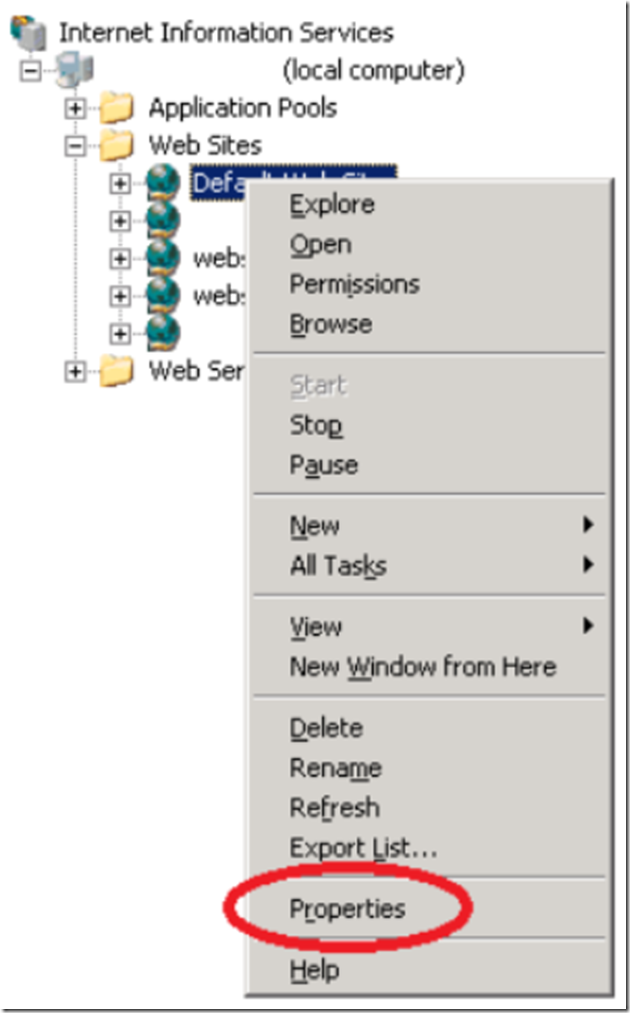Collapse the Web Sites node
Screen dimensions: 630x1013
[x=75, y=145]
